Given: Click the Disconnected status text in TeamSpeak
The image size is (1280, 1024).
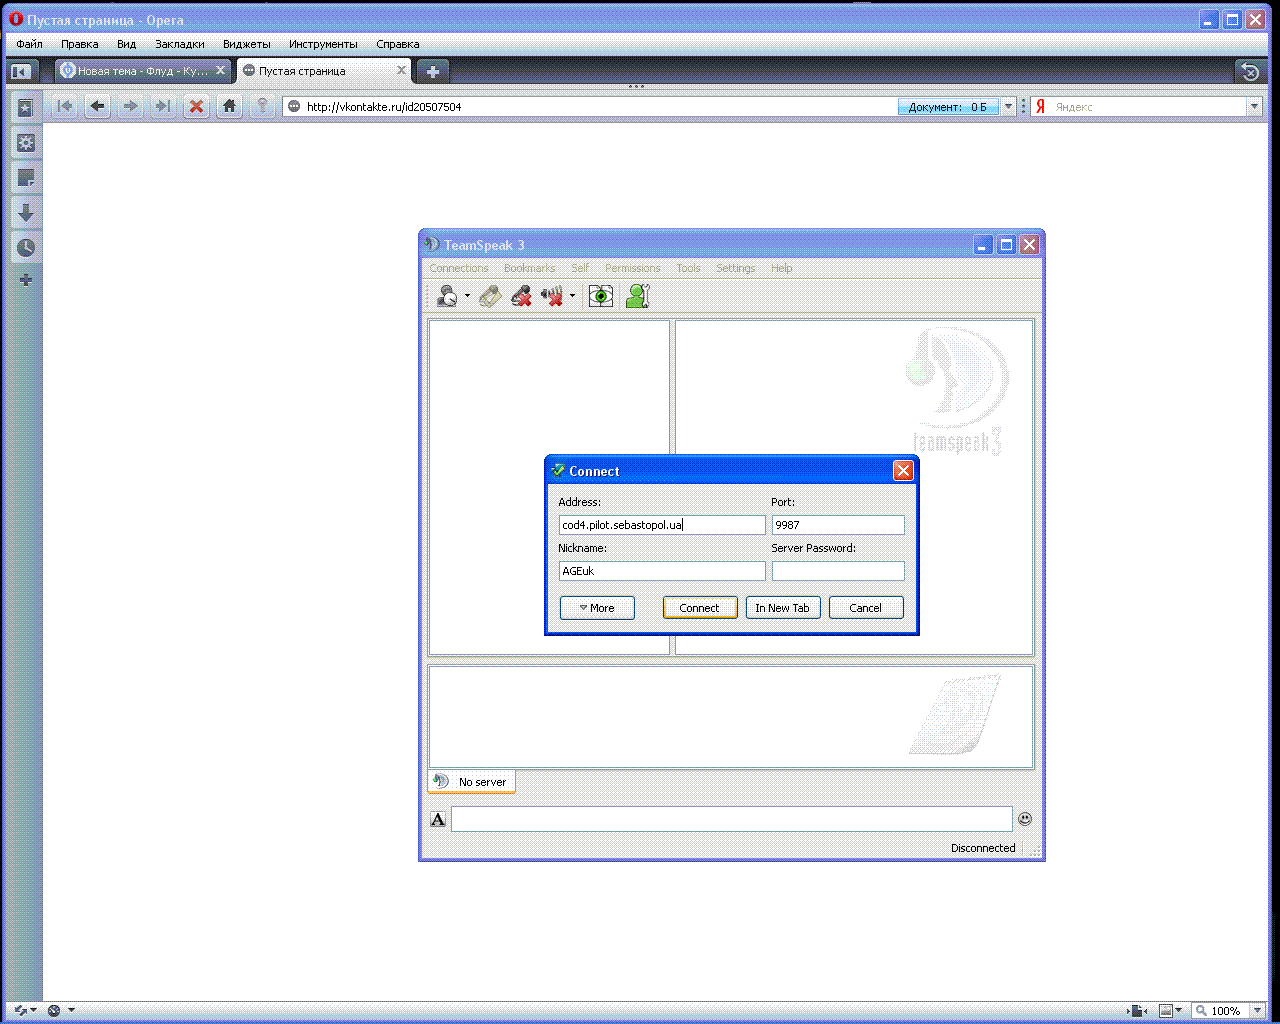Looking at the screenshot, I should [983, 848].
